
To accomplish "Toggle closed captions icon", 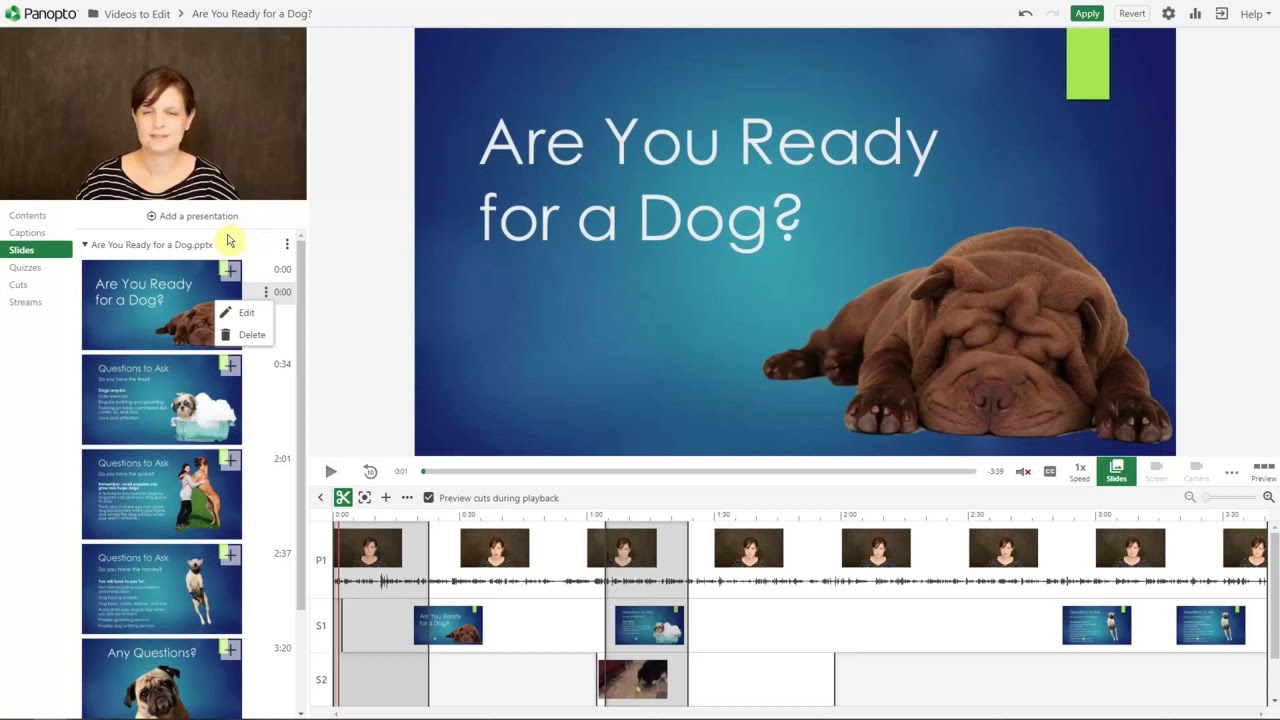I will click(1050, 471).
